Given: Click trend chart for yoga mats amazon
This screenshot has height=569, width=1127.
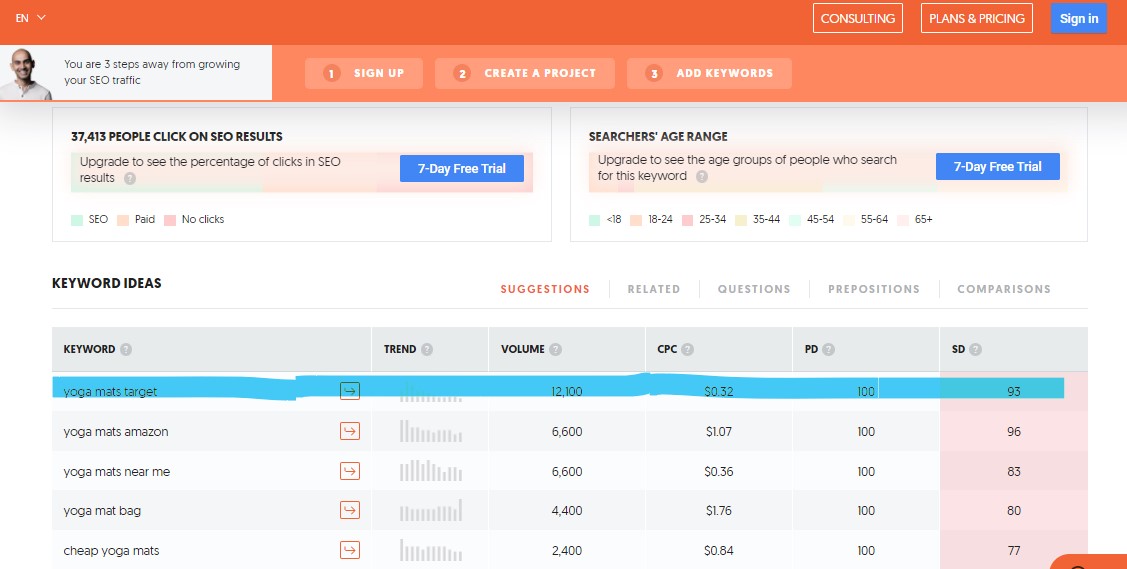Looking at the screenshot, I should (431, 431).
